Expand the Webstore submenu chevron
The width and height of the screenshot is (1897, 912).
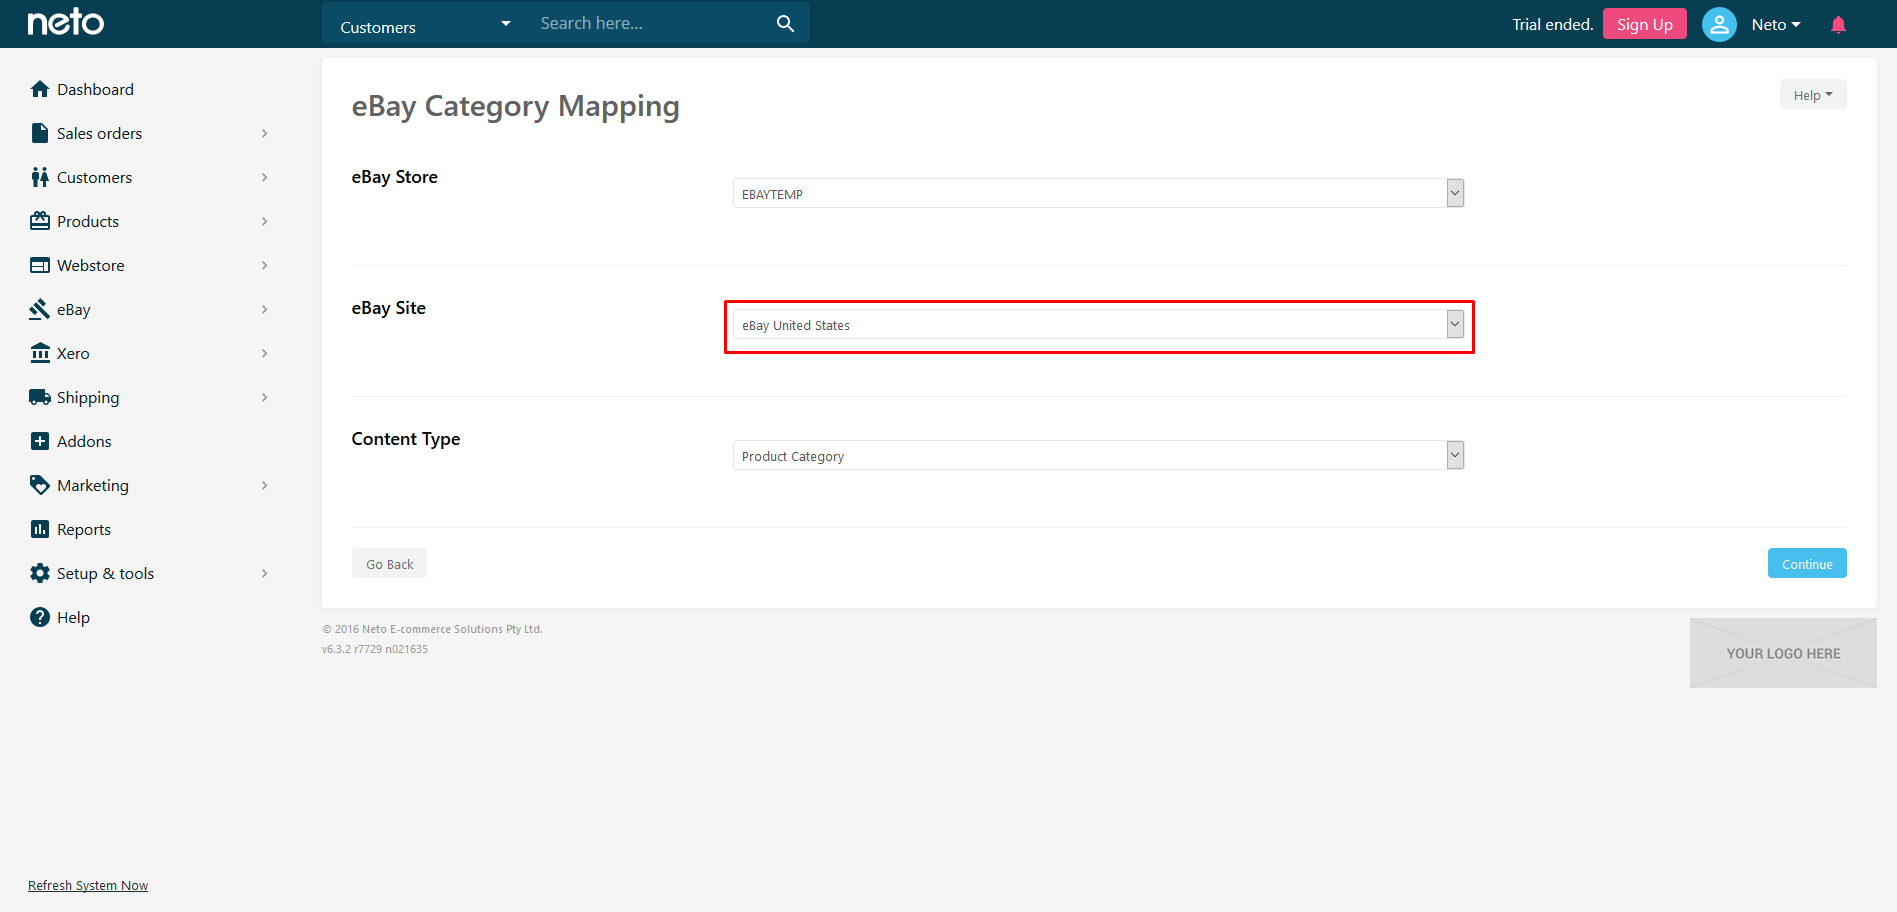coord(265,265)
